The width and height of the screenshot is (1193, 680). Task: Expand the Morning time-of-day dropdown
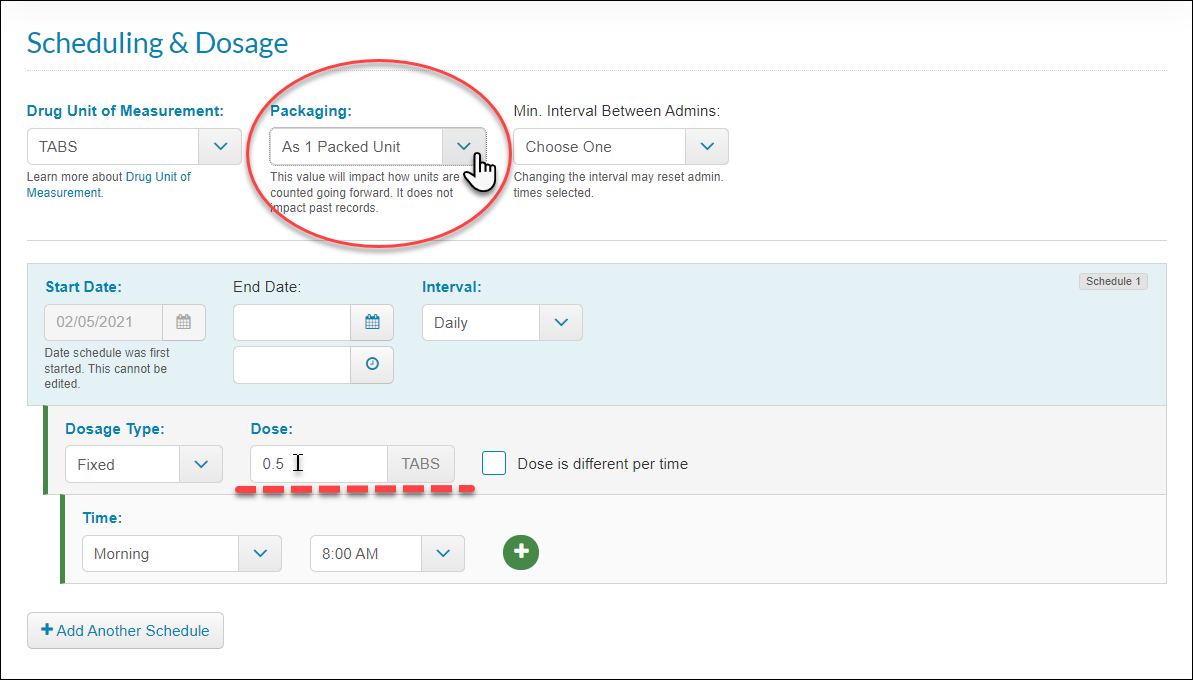(261, 552)
